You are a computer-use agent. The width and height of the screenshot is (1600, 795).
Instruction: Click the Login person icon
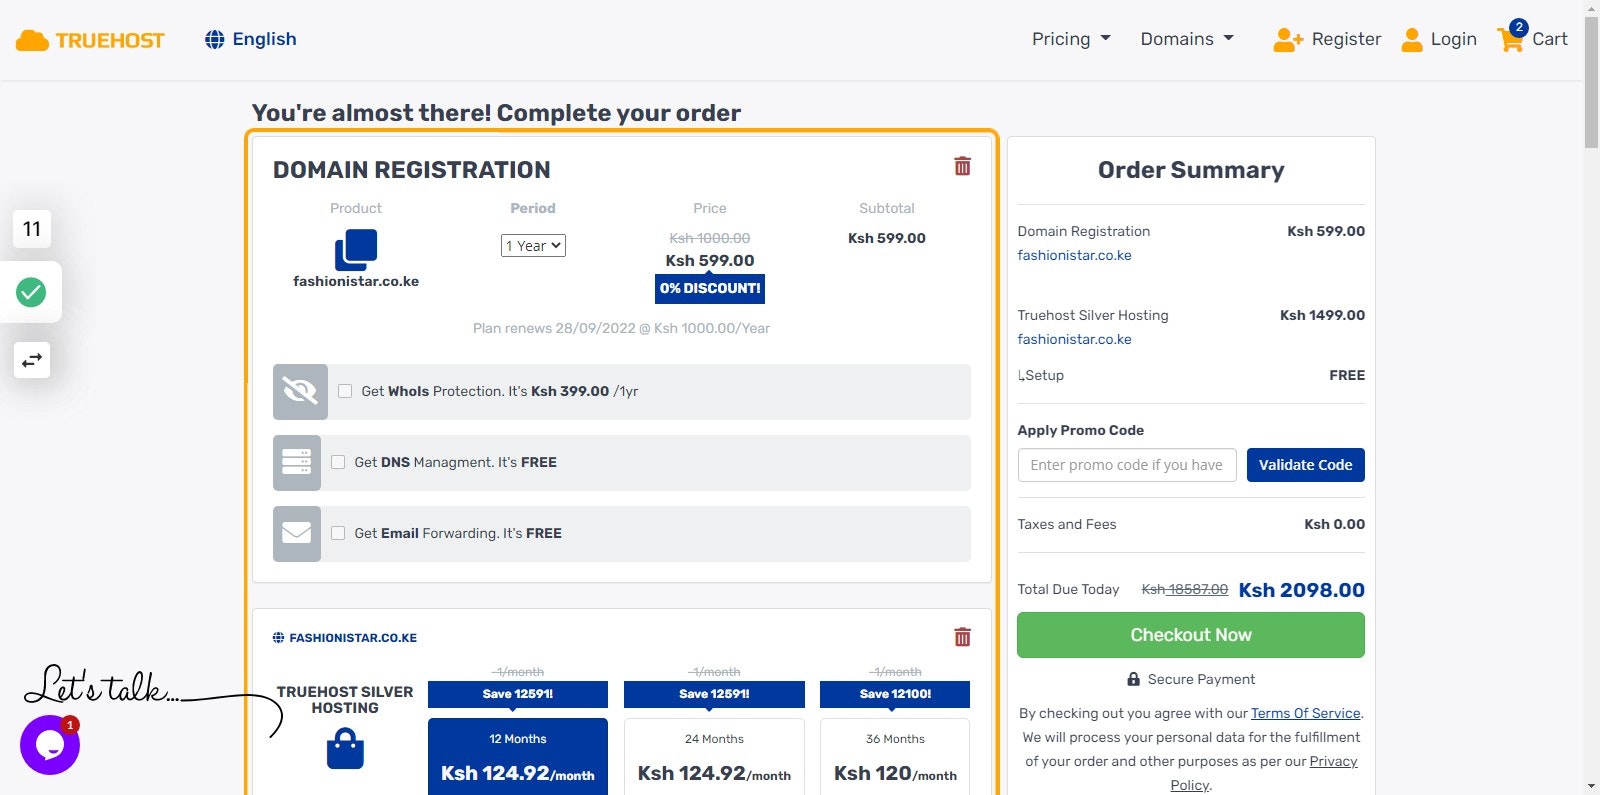(x=1412, y=40)
